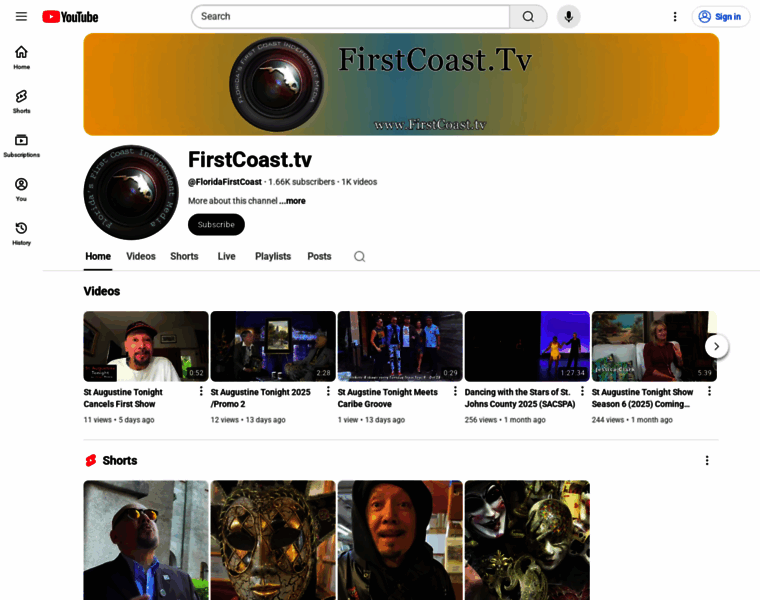Switch to the channel Shorts tab
The image size is (760, 600).
pos(184,256)
